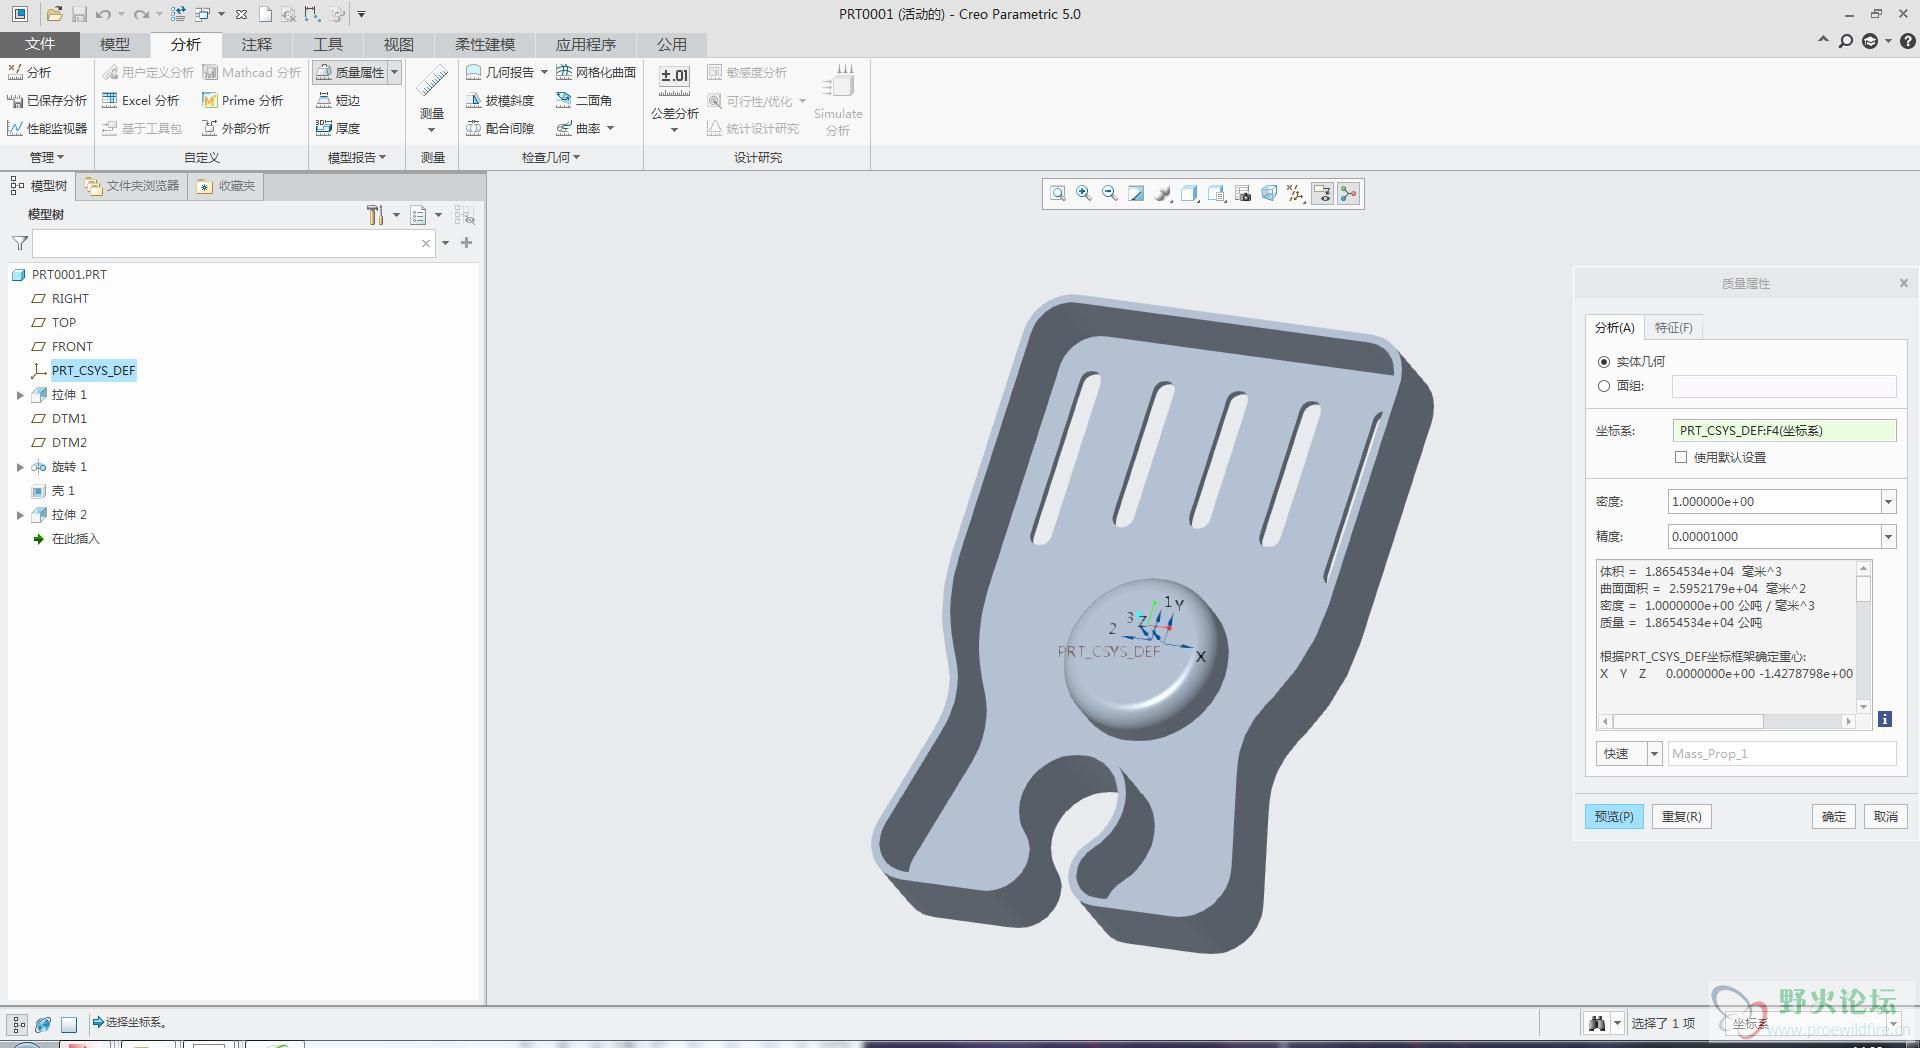Click the search binoculars icon in status bar
The width and height of the screenshot is (1920, 1048).
coord(1596,1023)
